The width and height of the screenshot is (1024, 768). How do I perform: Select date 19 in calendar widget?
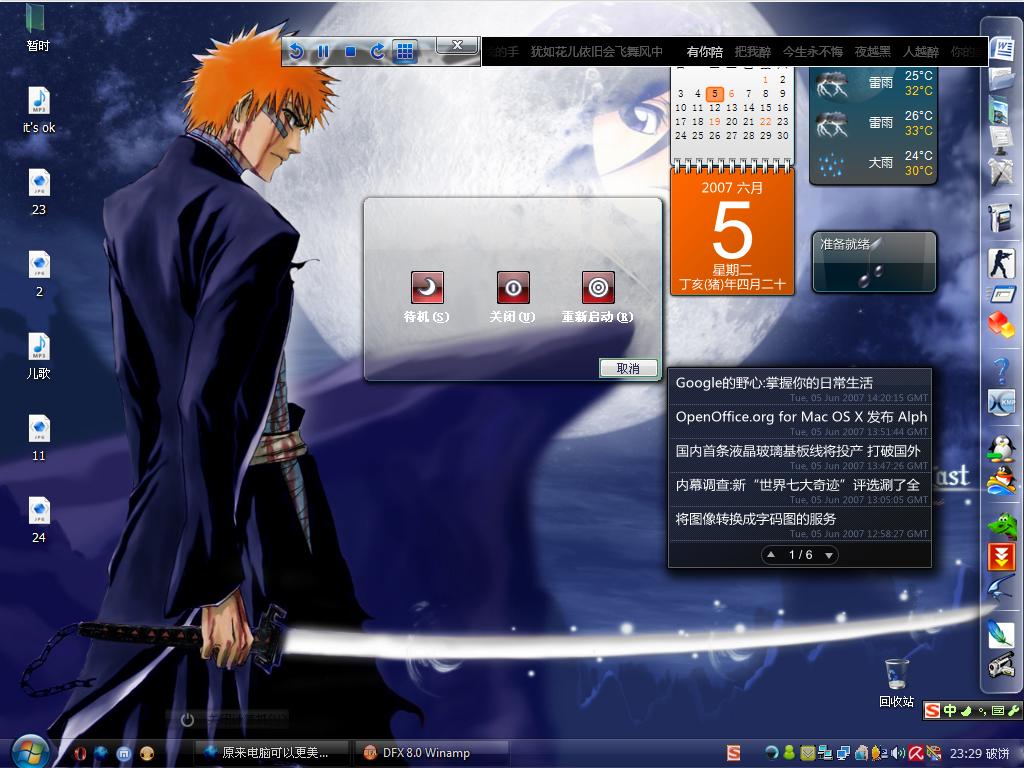714,121
